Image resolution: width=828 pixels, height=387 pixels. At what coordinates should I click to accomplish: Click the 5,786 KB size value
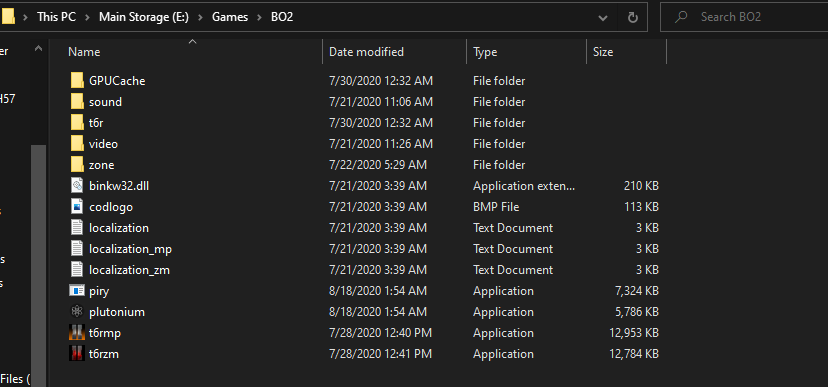pos(637,312)
